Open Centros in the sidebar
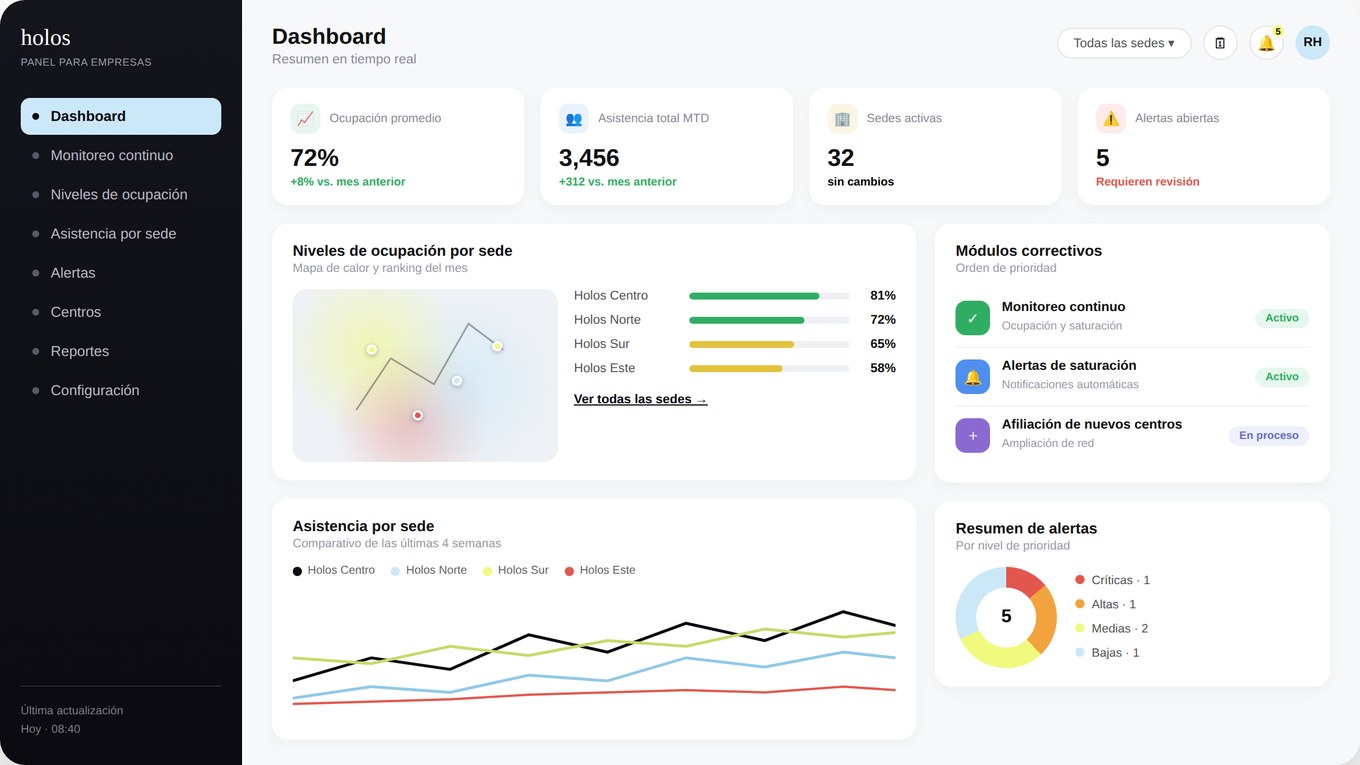Viewport: 1360px width, 765px height. coord(121,312)
